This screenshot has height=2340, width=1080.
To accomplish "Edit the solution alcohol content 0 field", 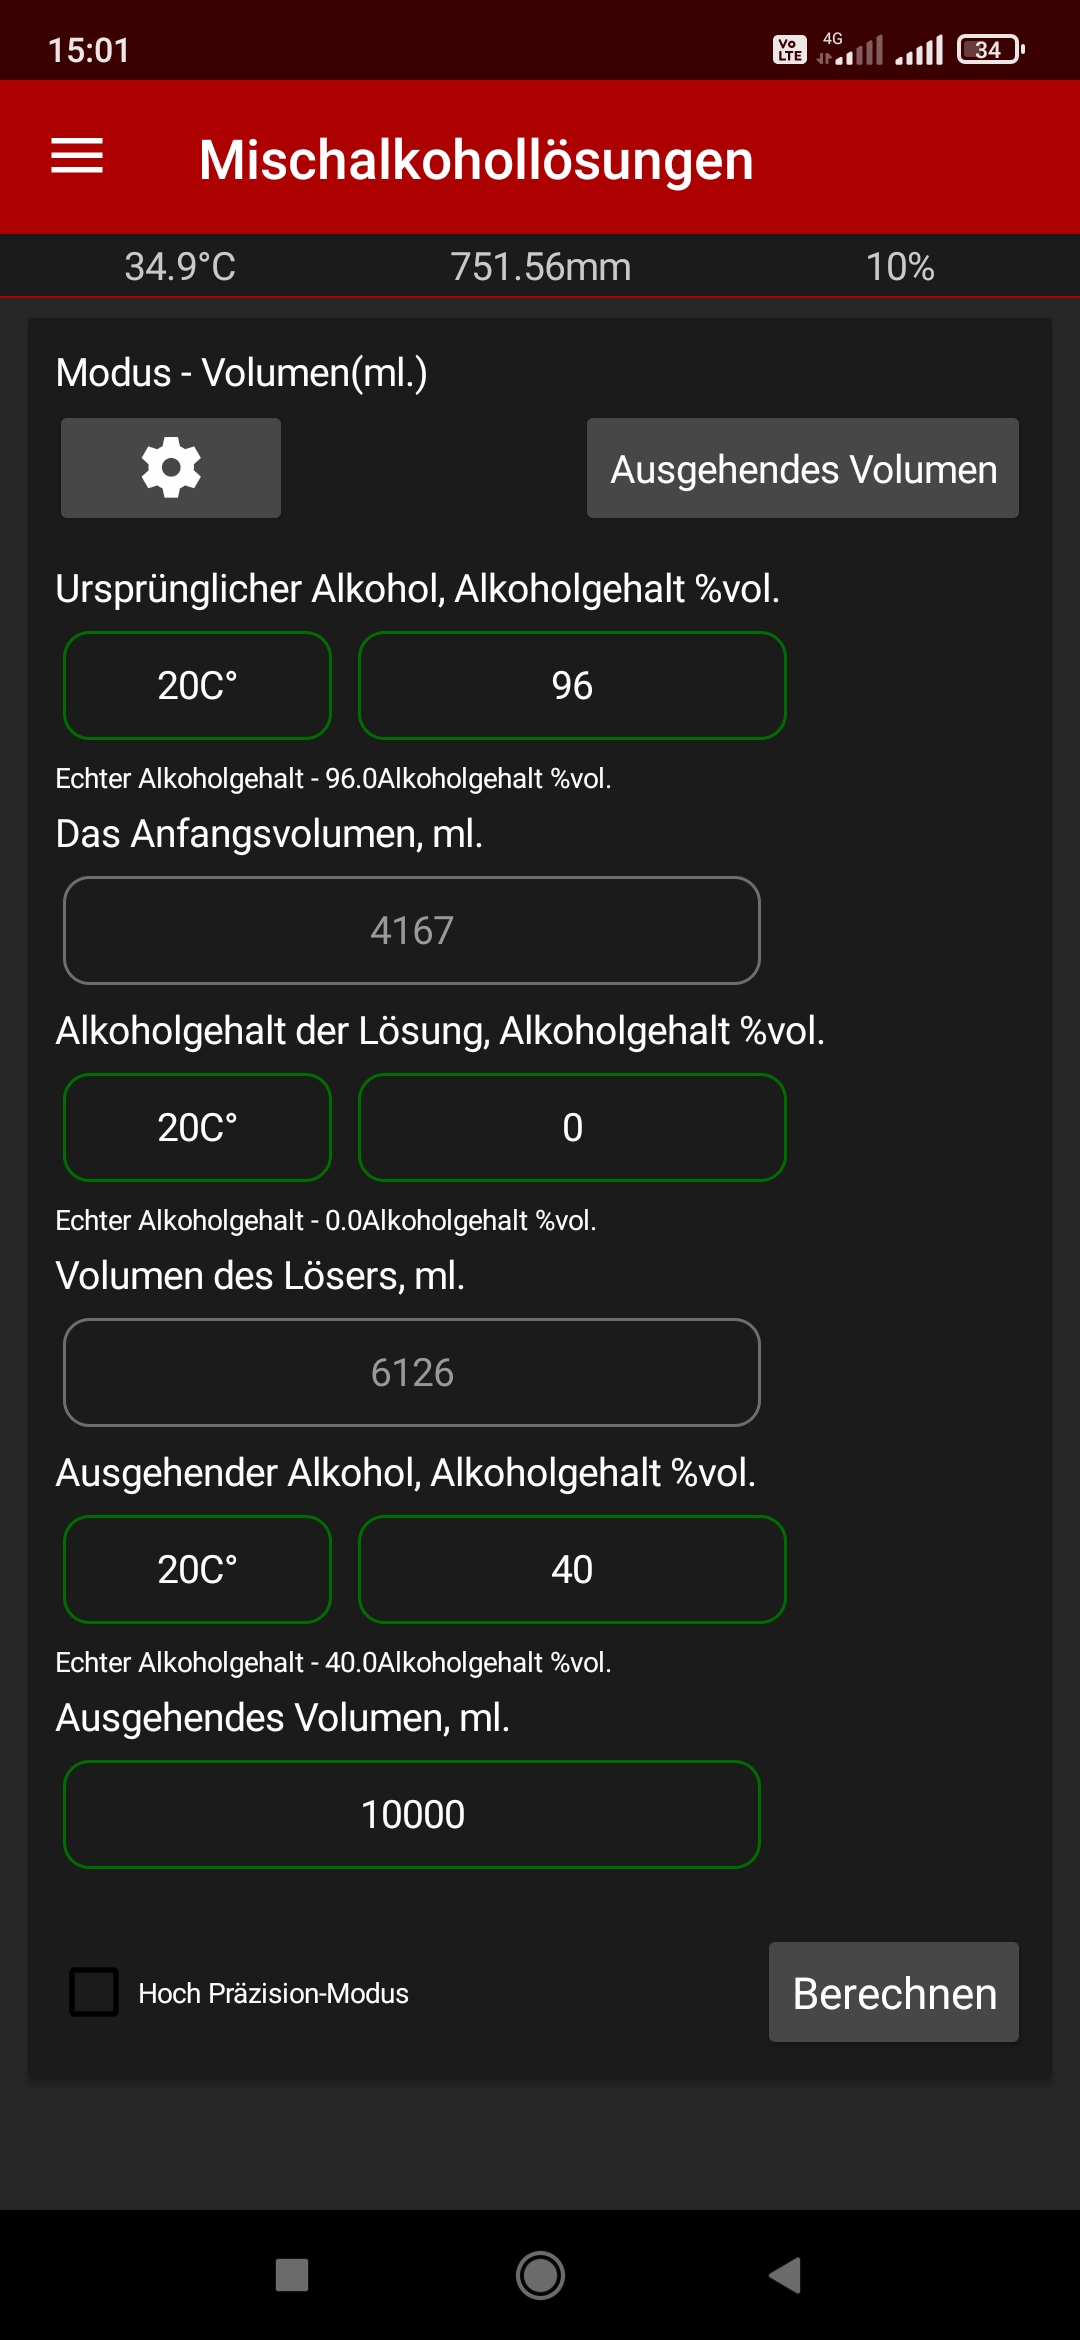I will pyautogui.click(x=572, y=1128).
